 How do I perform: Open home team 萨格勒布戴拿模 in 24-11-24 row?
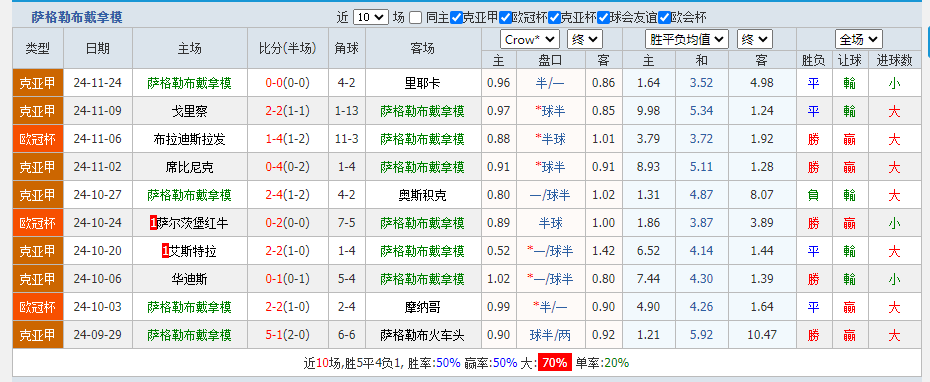(189, 83)
